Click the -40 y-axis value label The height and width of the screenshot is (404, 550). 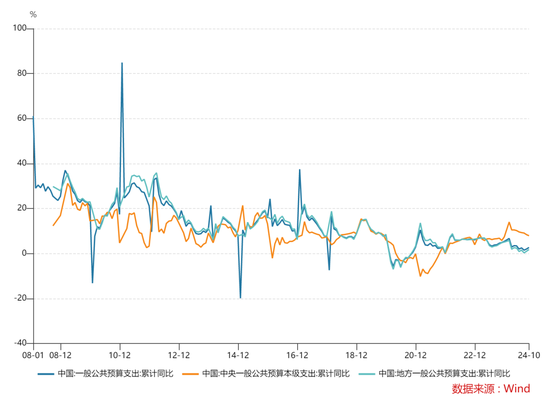coord(20,343)
